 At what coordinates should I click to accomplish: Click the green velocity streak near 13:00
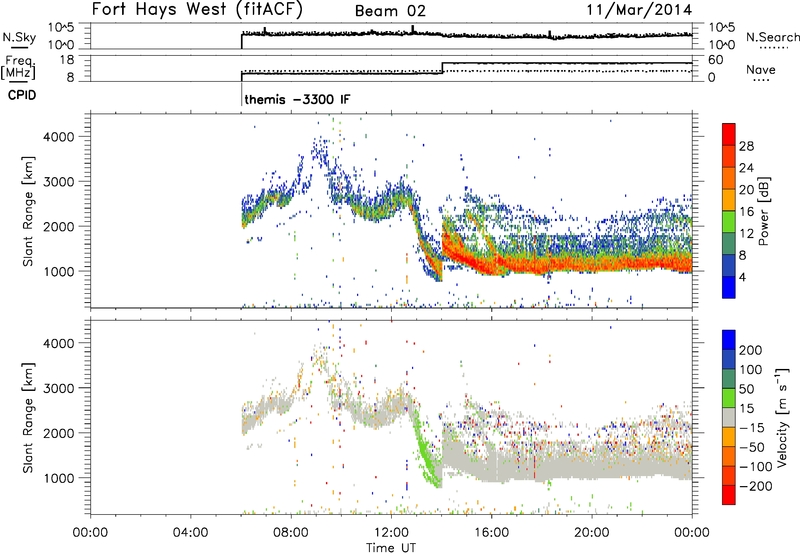(424, 447)
